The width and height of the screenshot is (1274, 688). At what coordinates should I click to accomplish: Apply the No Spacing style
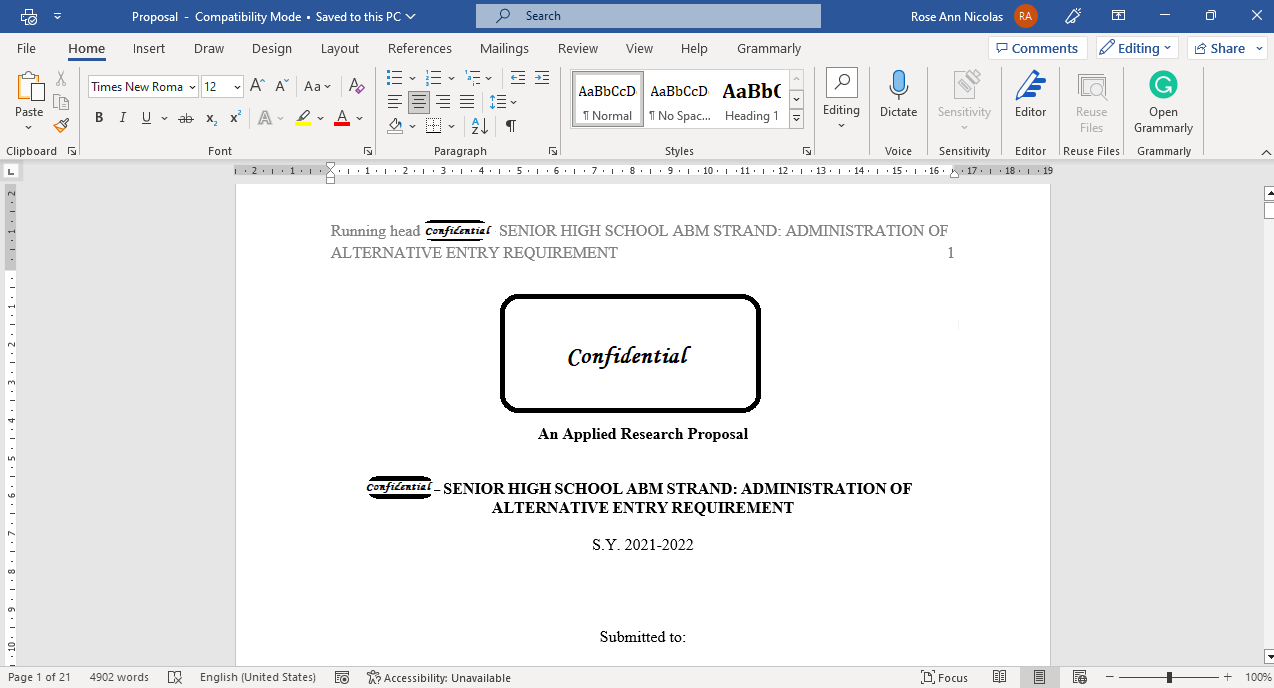(x=679, y=100)
